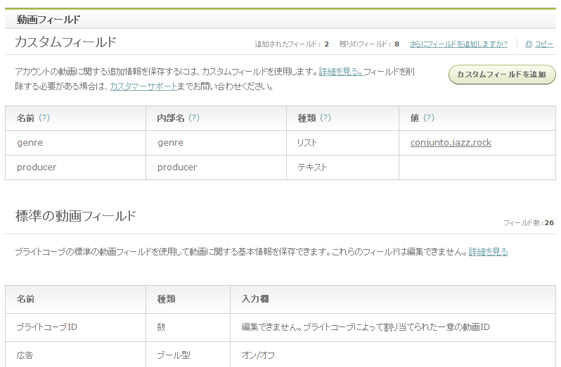561x367 pixels.
Task: Open the 値 (?) help tooltip
Action: pos(429,118)
